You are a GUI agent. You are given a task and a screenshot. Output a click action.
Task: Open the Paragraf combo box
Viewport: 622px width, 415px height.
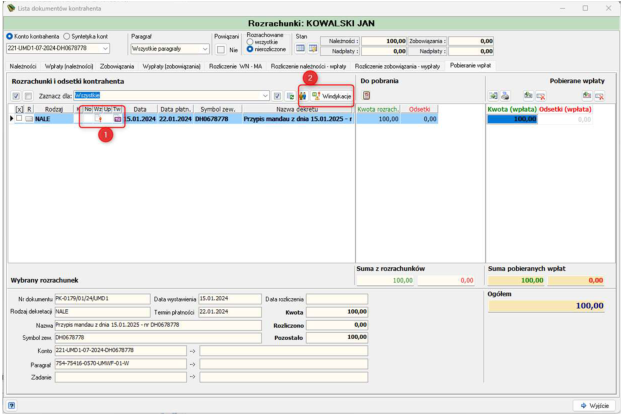click(x=170, y=49)
